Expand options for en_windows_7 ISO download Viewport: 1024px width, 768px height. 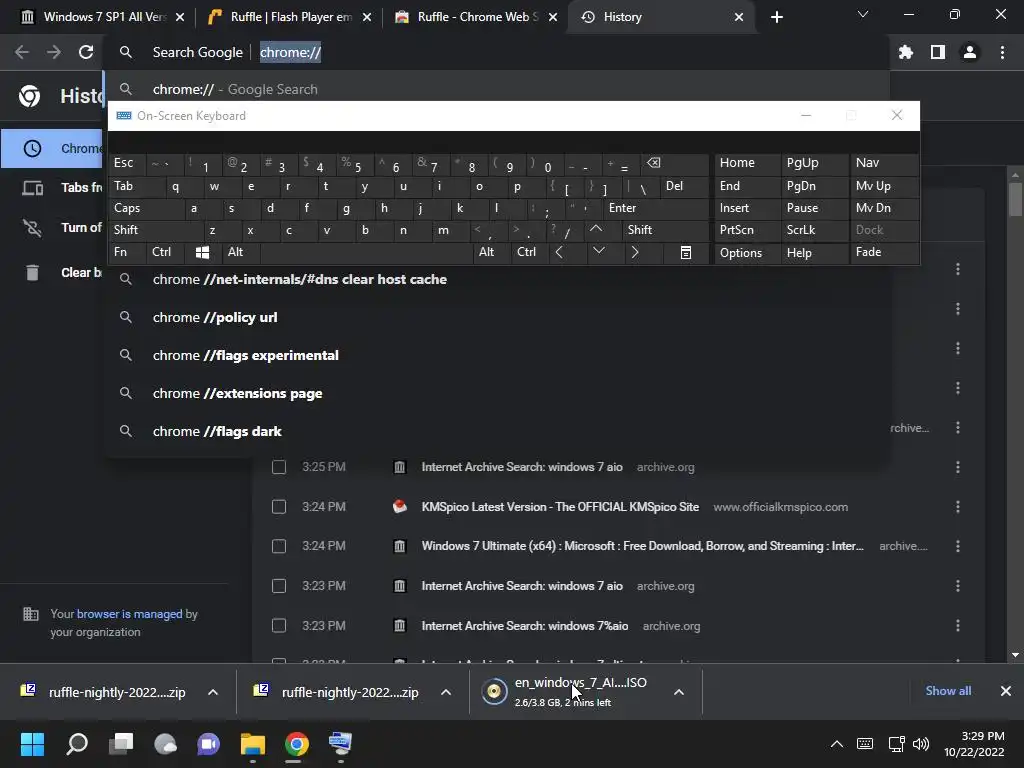(679, 692)
